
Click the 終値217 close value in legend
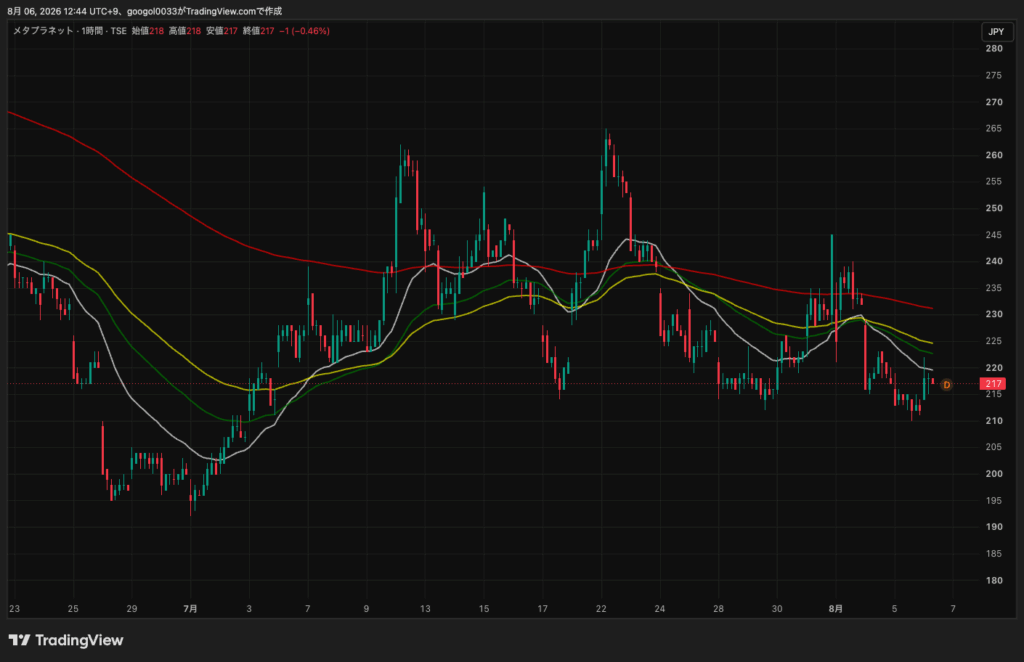click(x=259, y=31)
